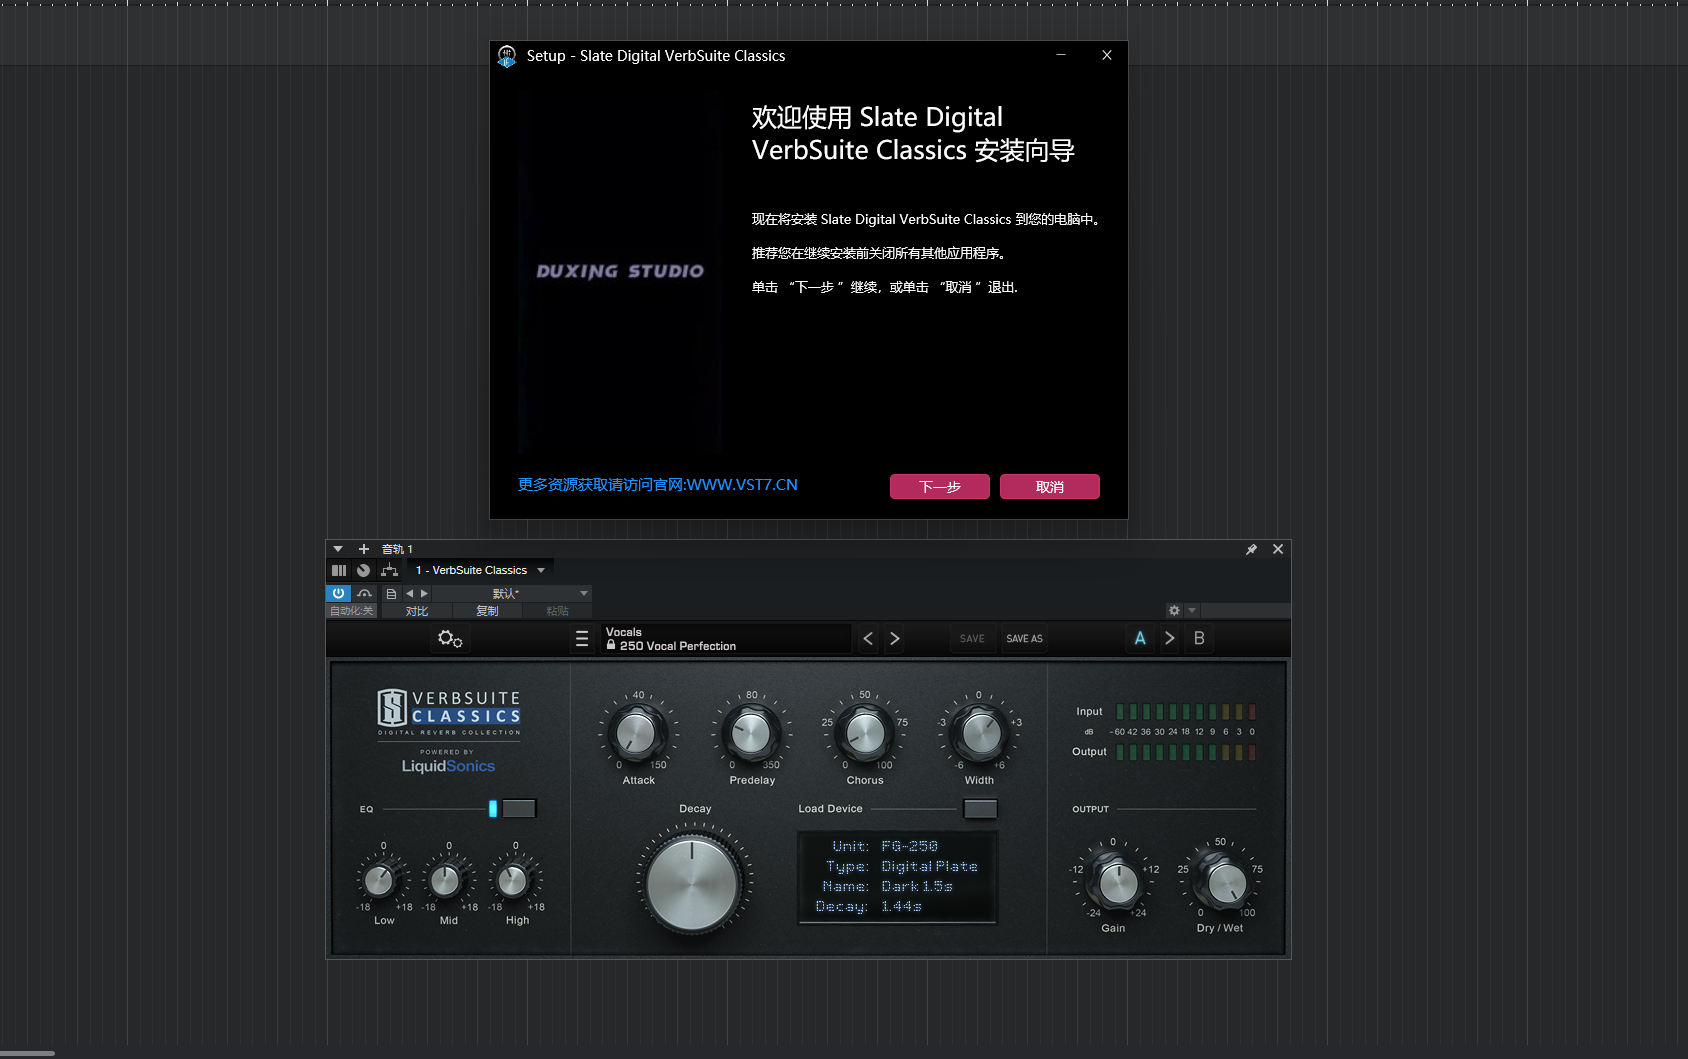Collapse 音轨 1 with the track arrow
1688x1059 pixels.
coord(337,549)
